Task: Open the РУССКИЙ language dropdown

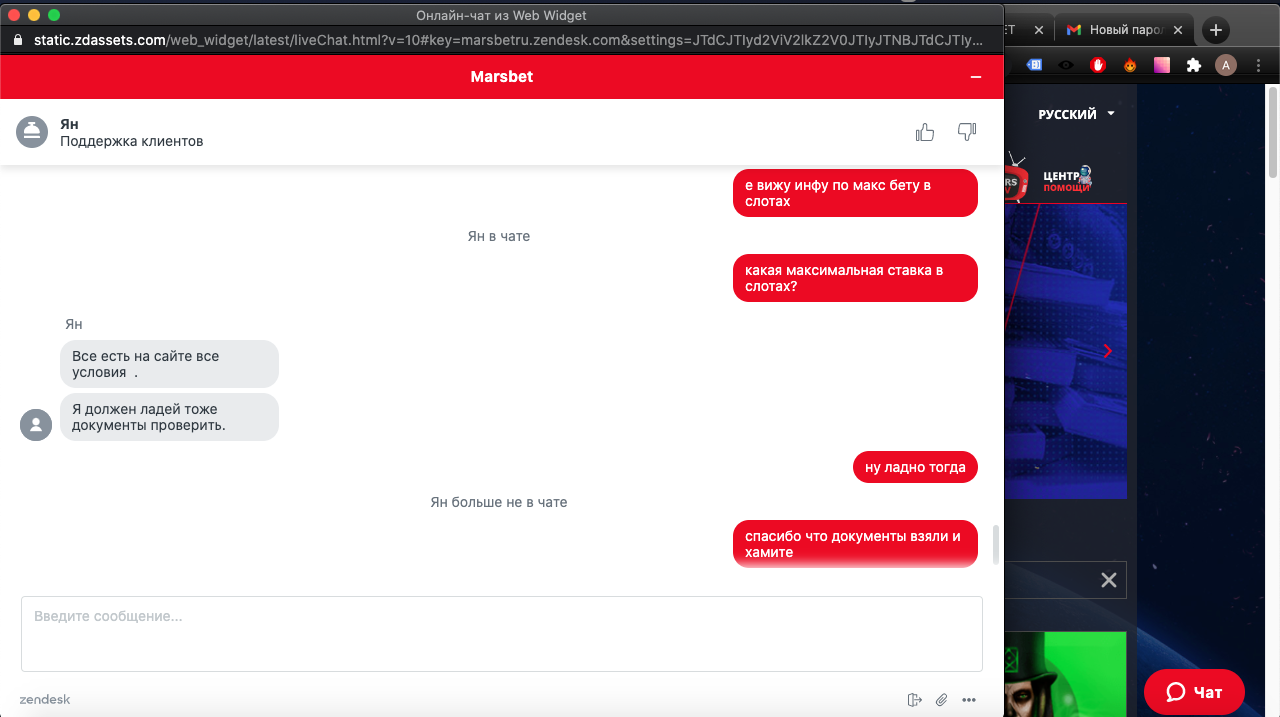Action: [1076, 114]
